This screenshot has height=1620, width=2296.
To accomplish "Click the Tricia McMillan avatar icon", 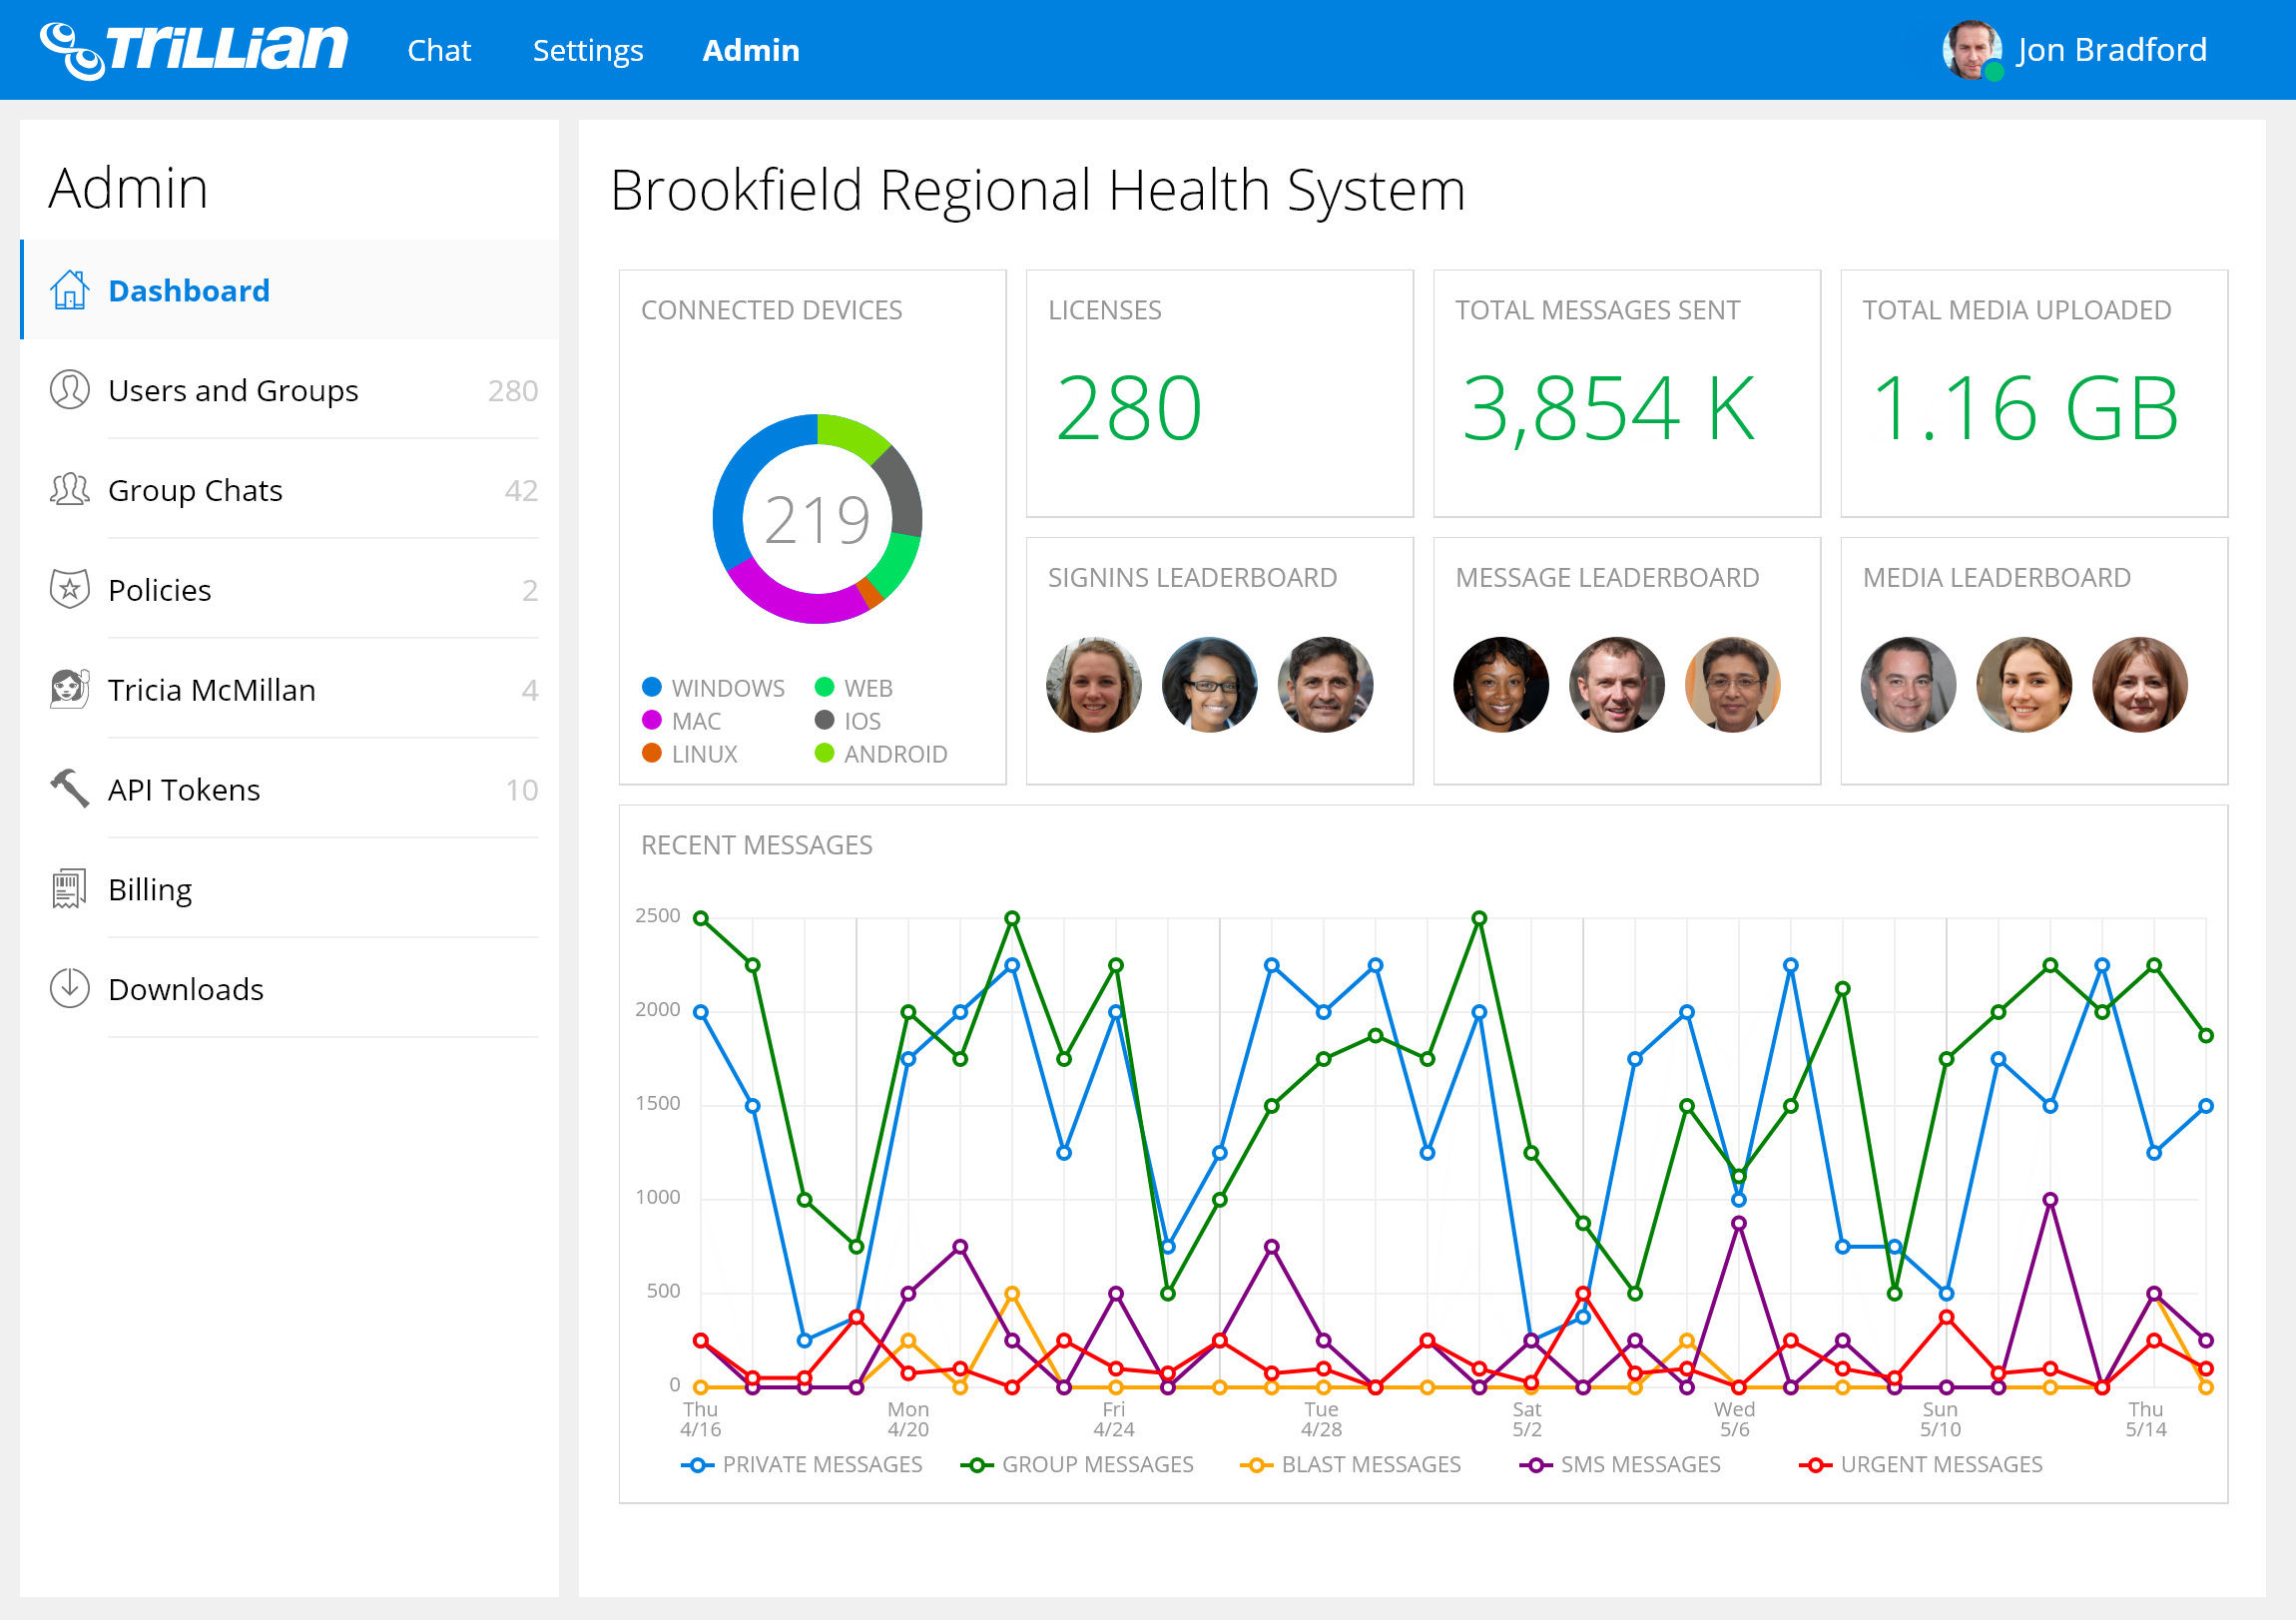I will click(69, 689).
